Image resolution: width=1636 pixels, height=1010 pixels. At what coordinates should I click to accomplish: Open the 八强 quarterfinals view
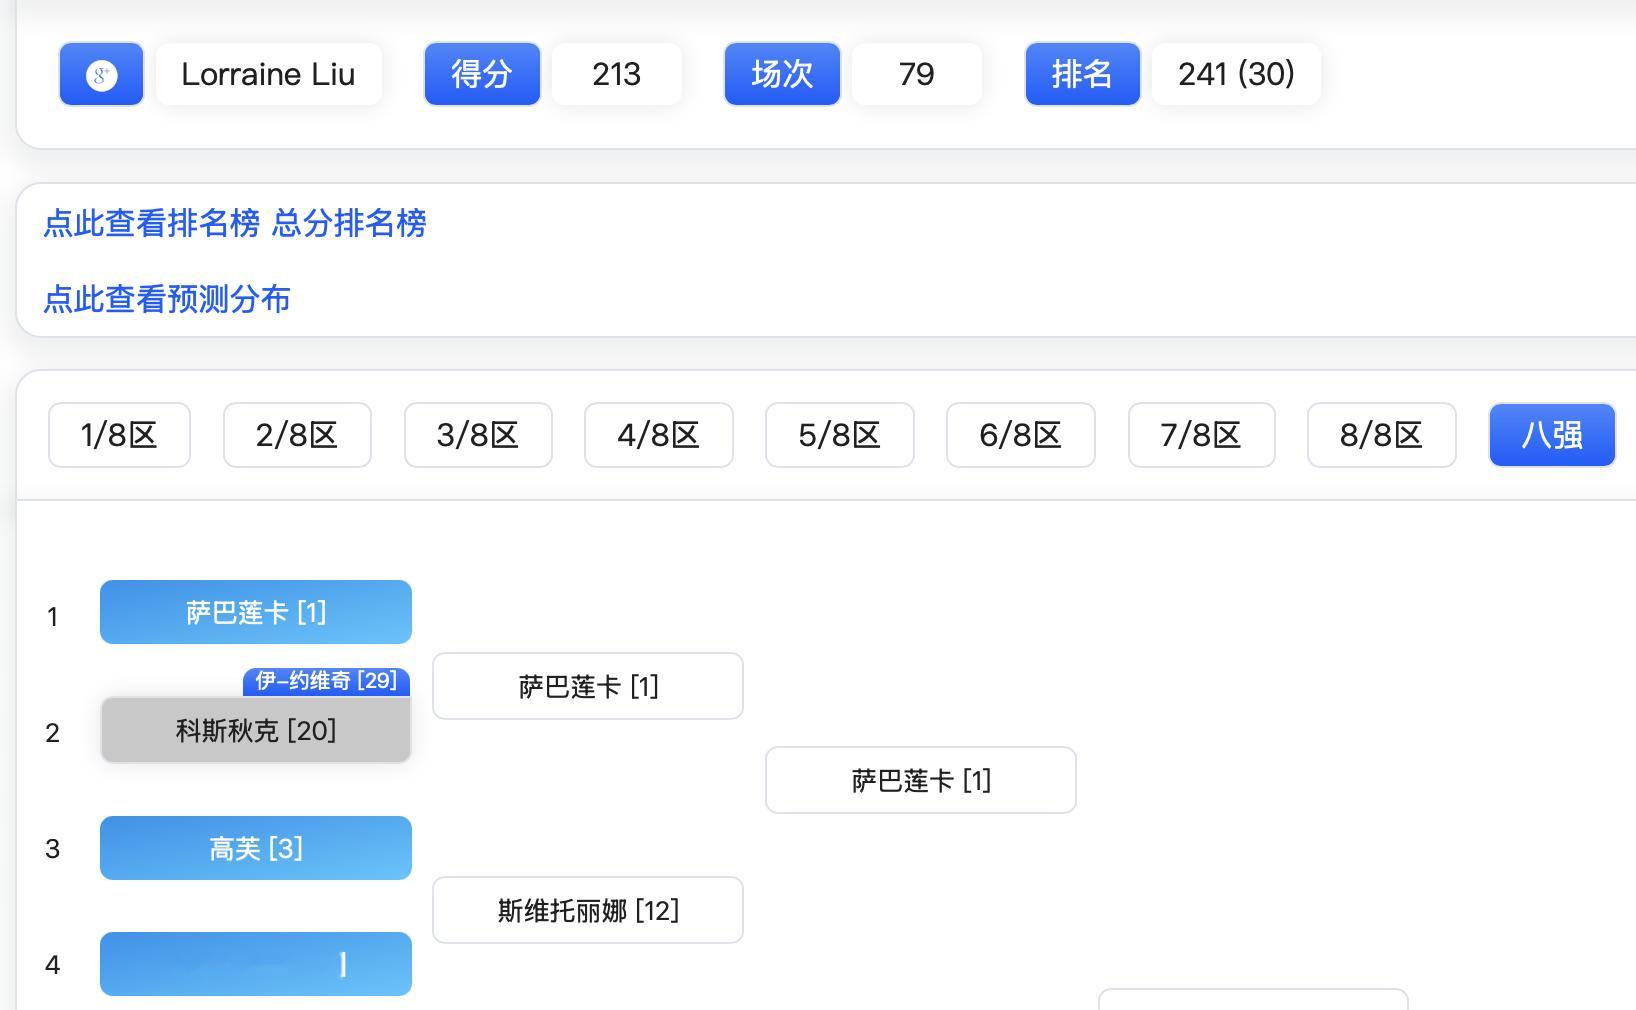click(1552, 435)
